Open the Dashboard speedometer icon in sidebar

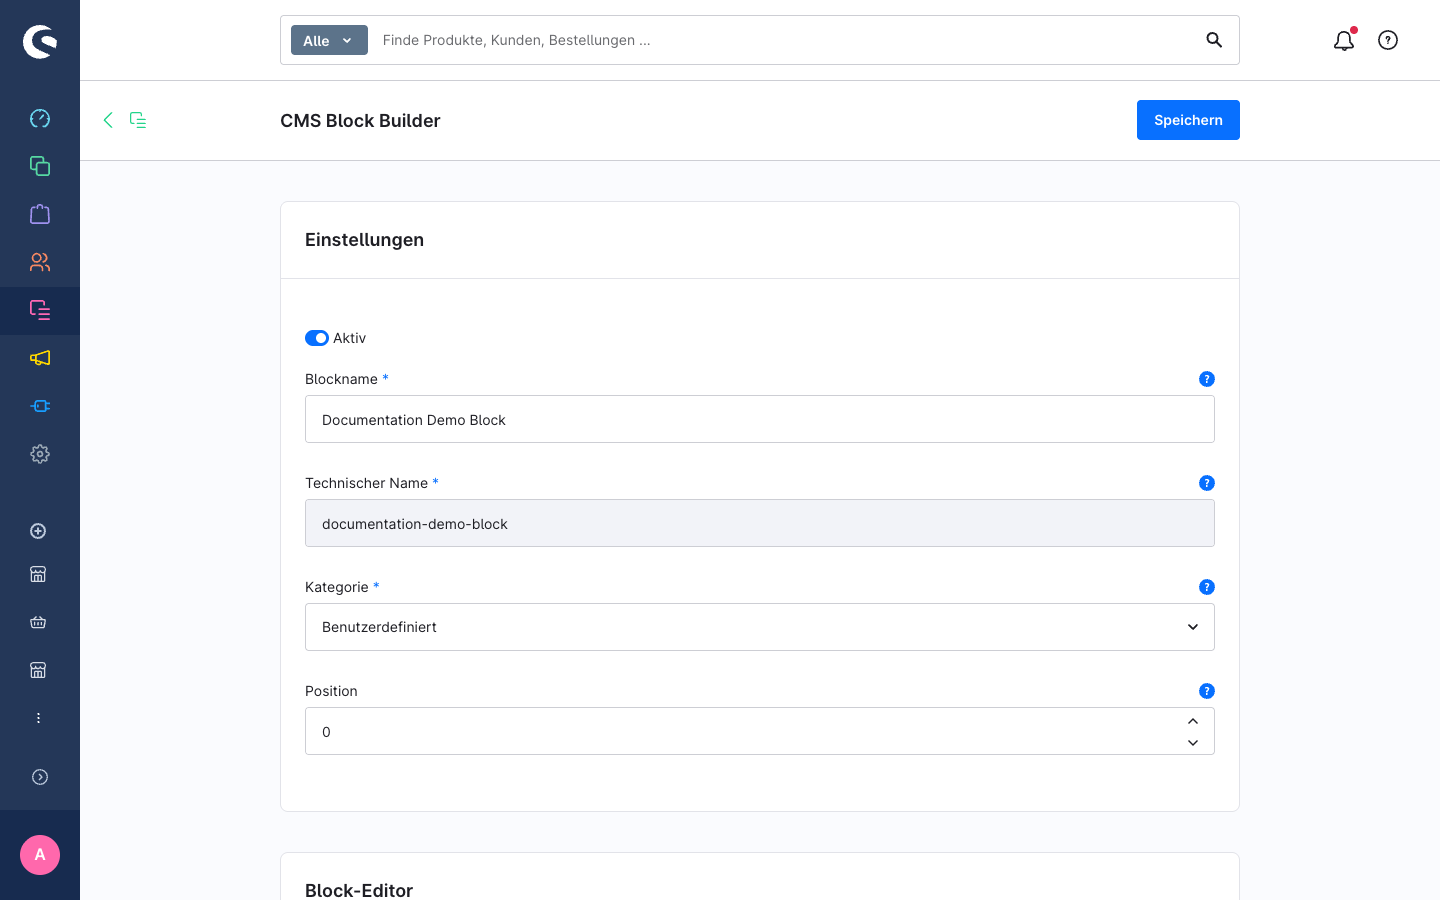point(40,118)
